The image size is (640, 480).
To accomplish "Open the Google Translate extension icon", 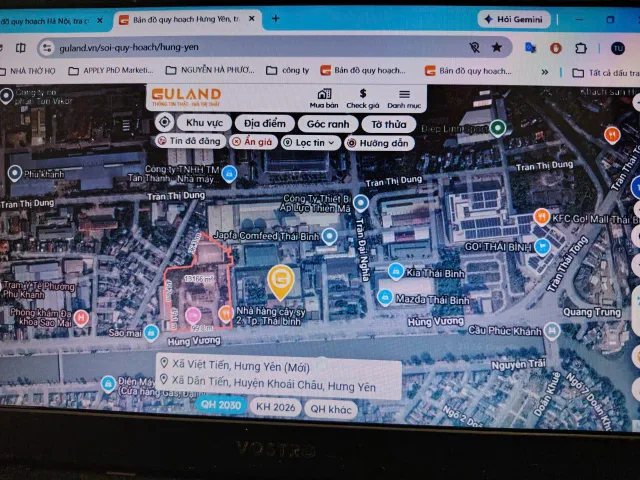I will click(x=530, y=48).
